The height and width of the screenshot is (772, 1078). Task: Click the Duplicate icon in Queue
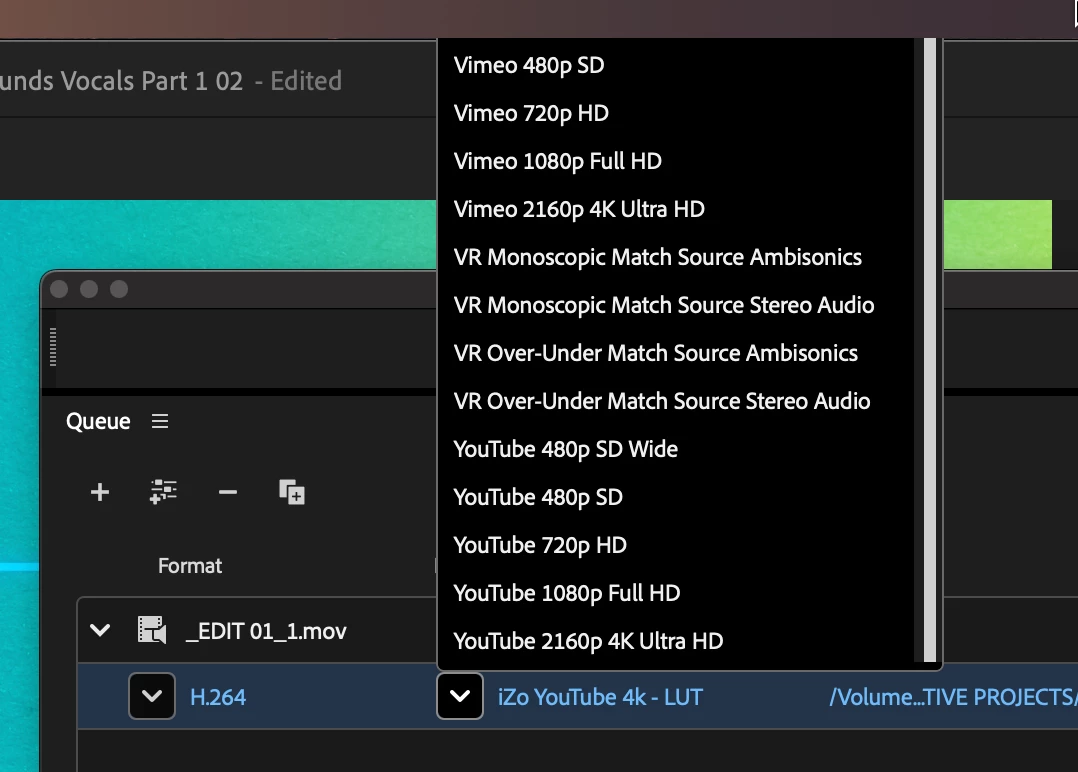292,492
